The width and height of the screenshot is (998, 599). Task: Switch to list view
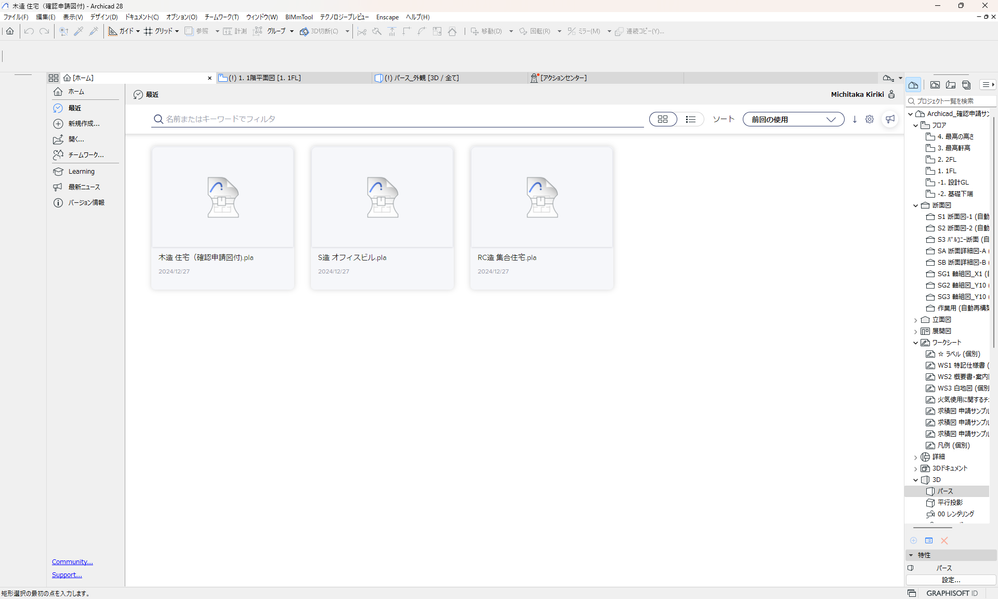(x=691, y=119)
